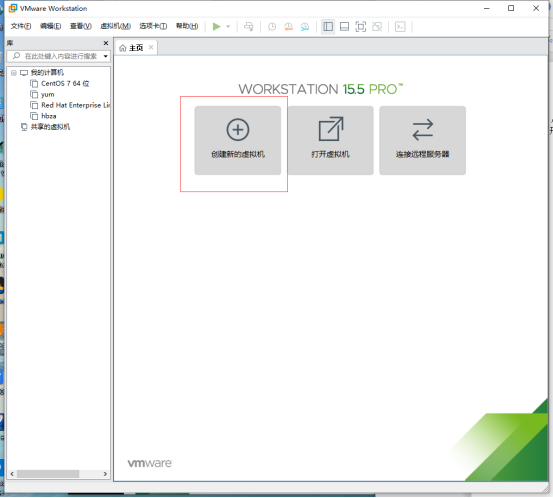
Task: Switch to the 主页 tab
Action: pos(132,48)
